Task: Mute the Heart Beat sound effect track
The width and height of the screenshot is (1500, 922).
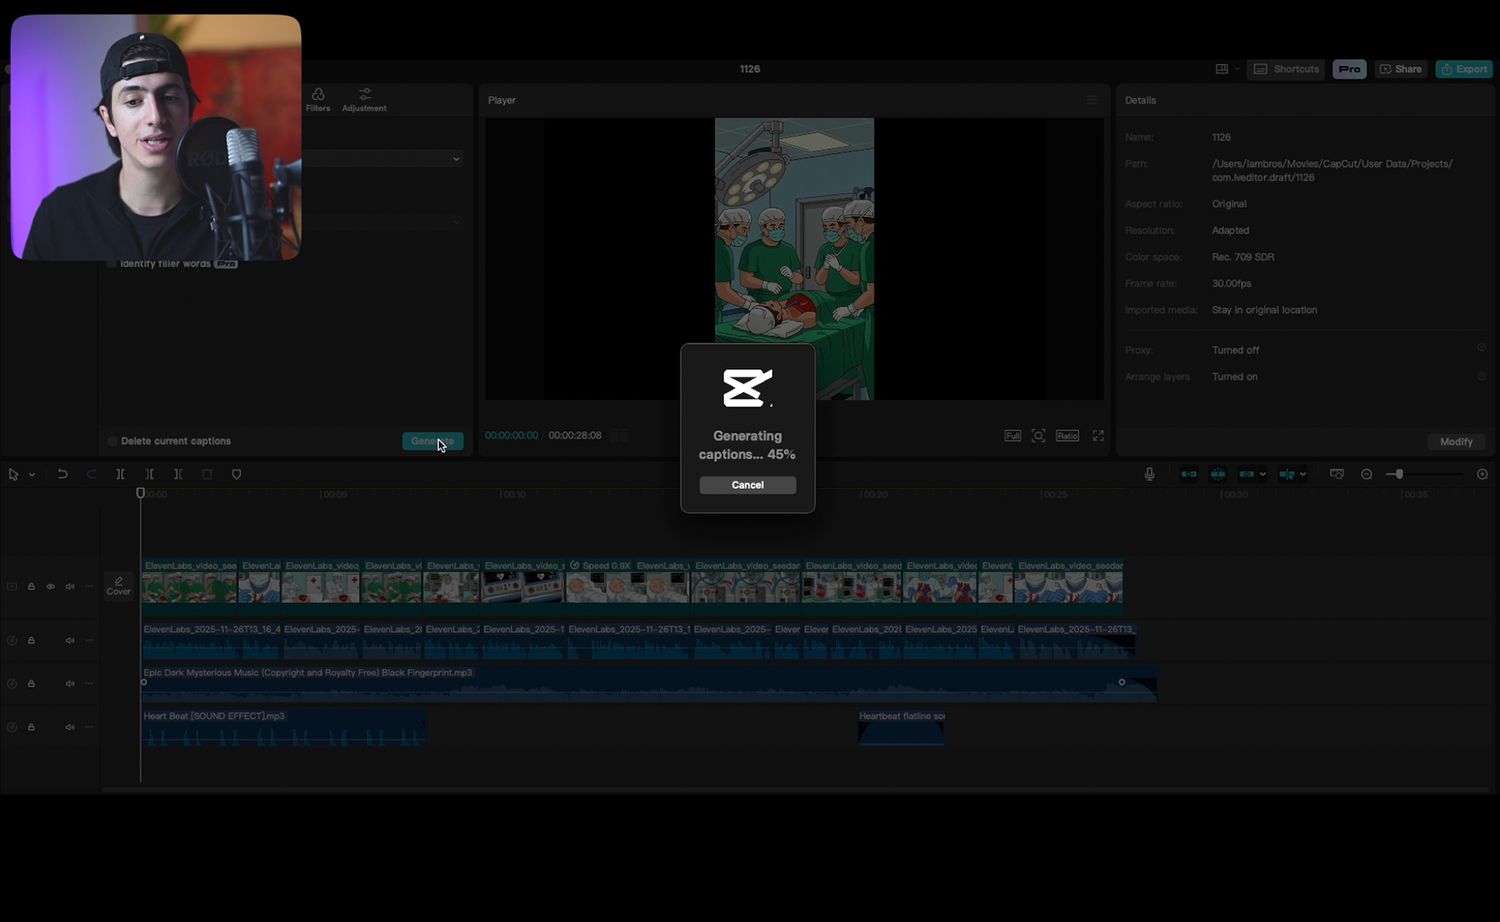Action: pyautogui.click(x=70, y=727)
